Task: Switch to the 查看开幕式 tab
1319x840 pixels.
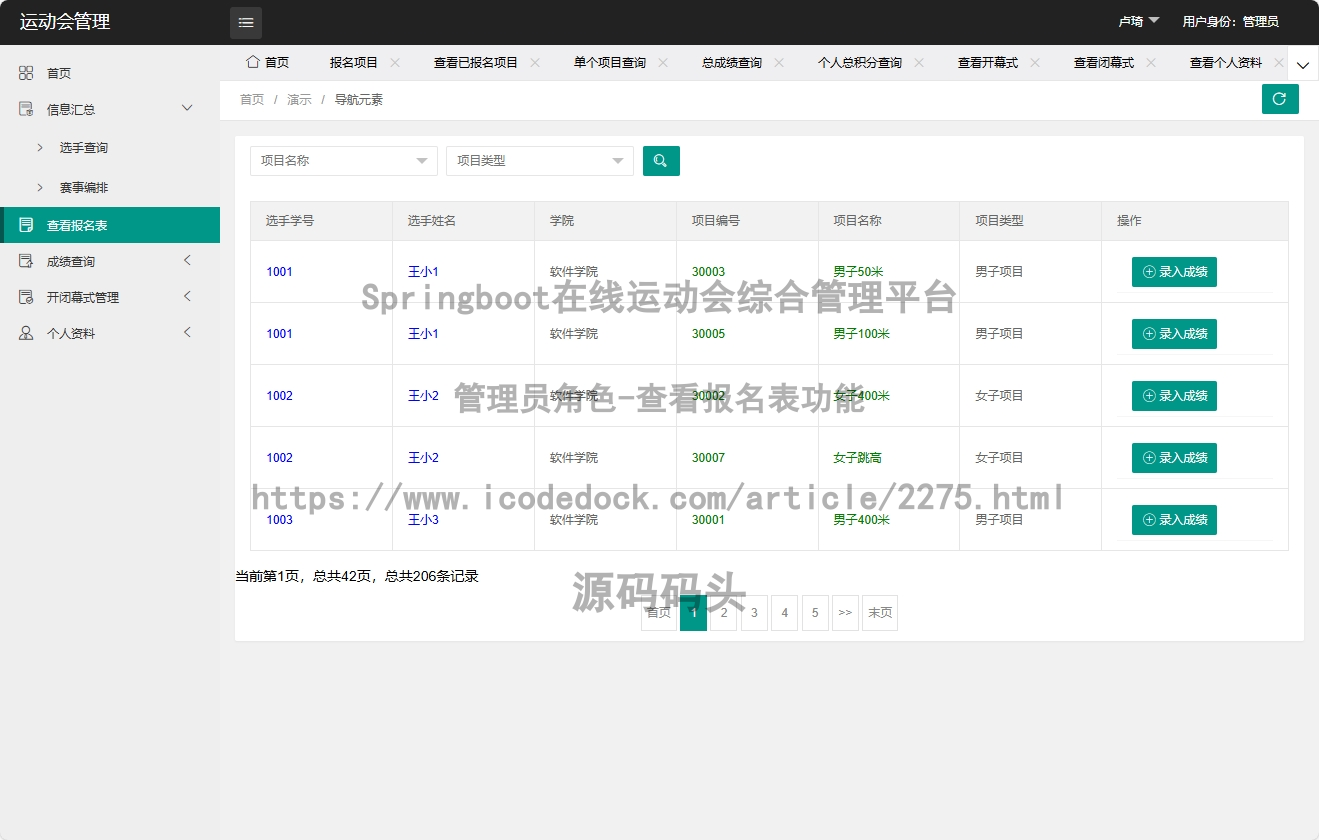Action: (988, 62)
